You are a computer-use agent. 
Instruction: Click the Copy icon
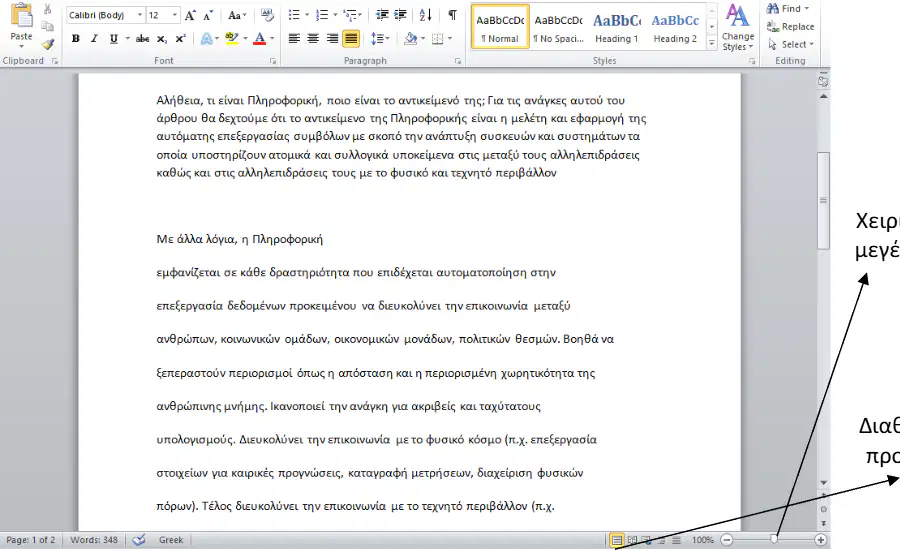point(48,26)
